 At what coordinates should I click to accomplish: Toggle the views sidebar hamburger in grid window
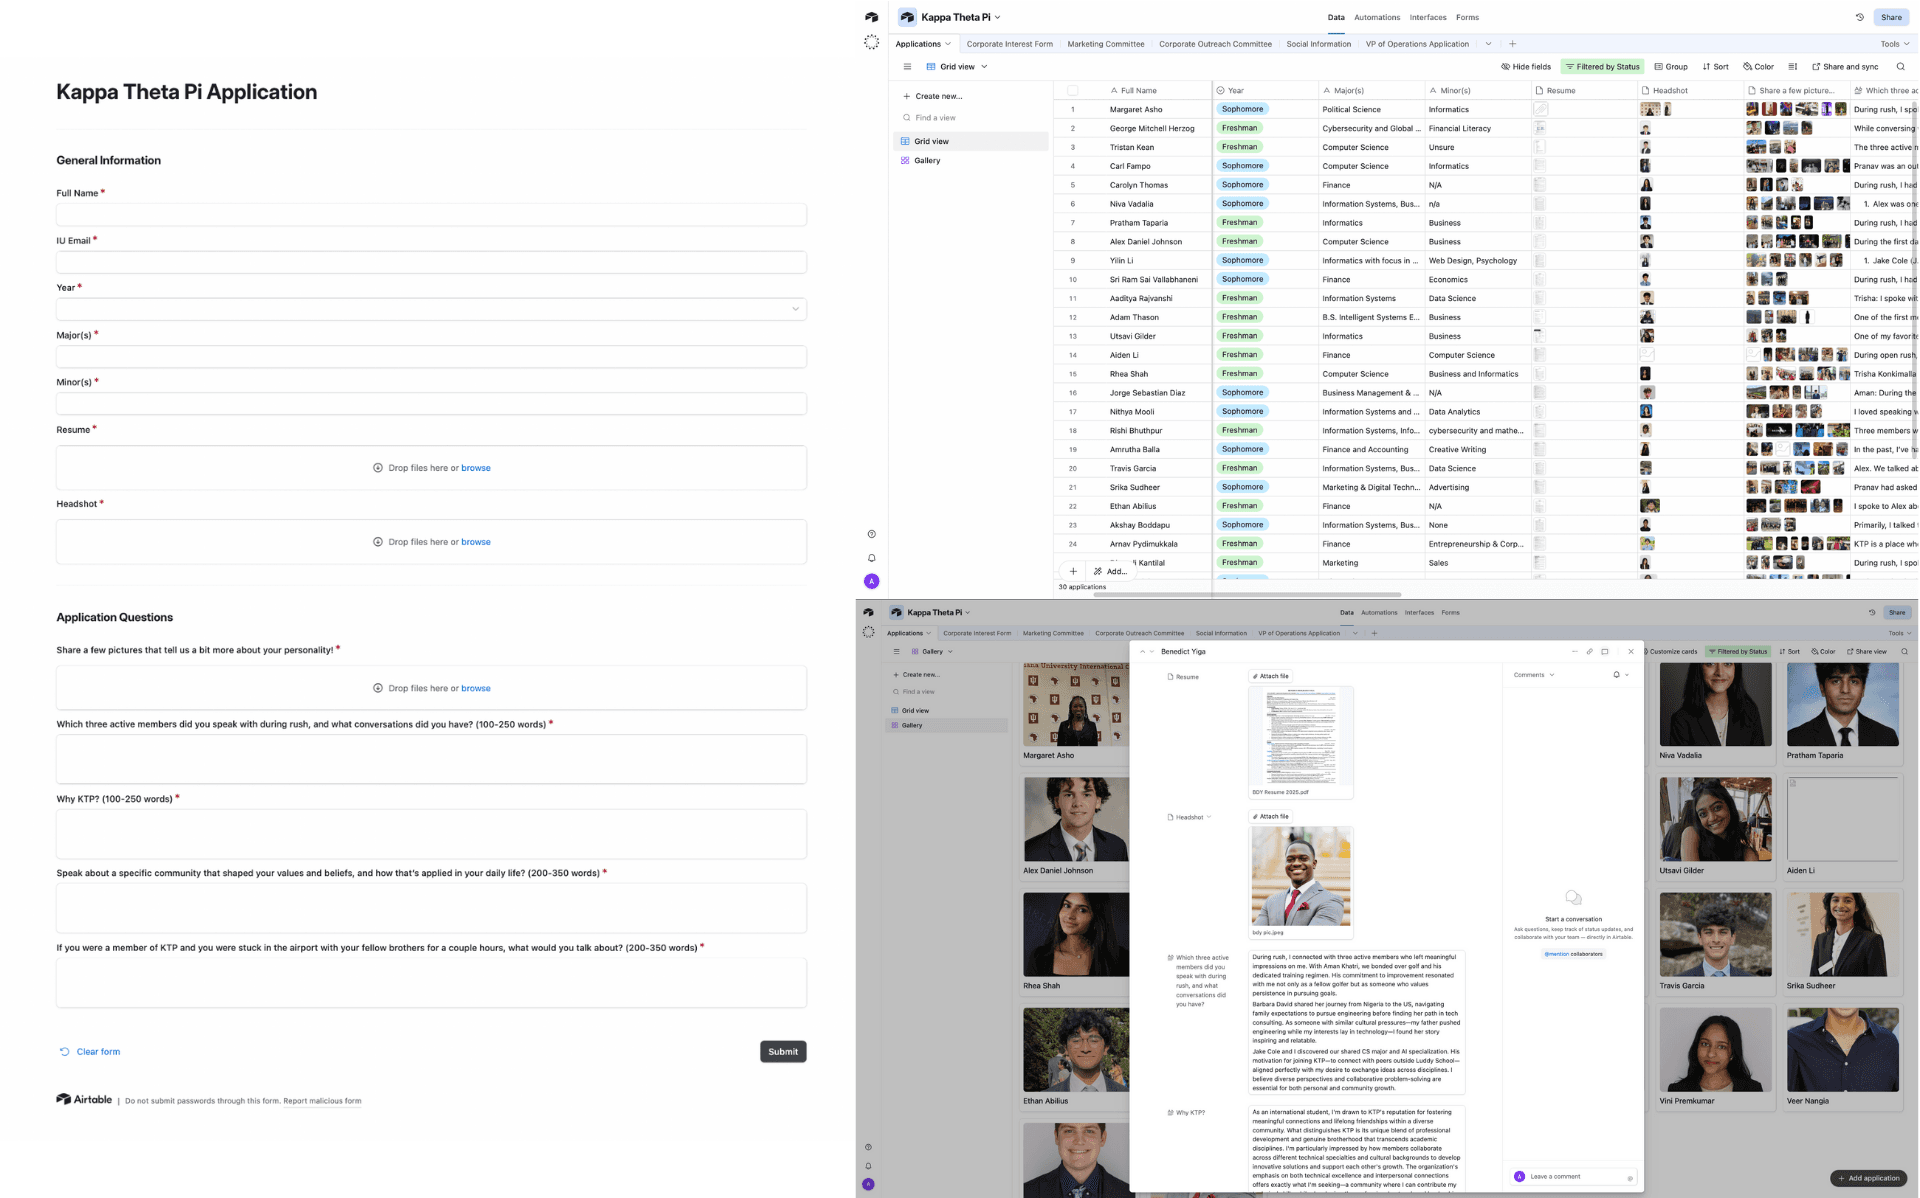907,67
